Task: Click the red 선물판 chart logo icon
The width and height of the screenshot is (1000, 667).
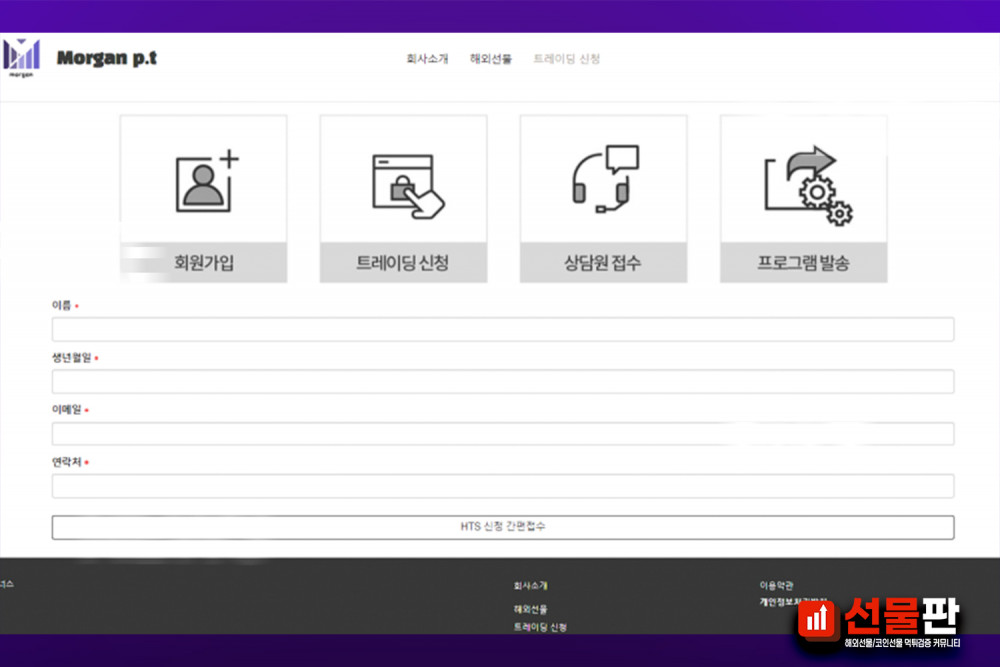Action: 818,619
